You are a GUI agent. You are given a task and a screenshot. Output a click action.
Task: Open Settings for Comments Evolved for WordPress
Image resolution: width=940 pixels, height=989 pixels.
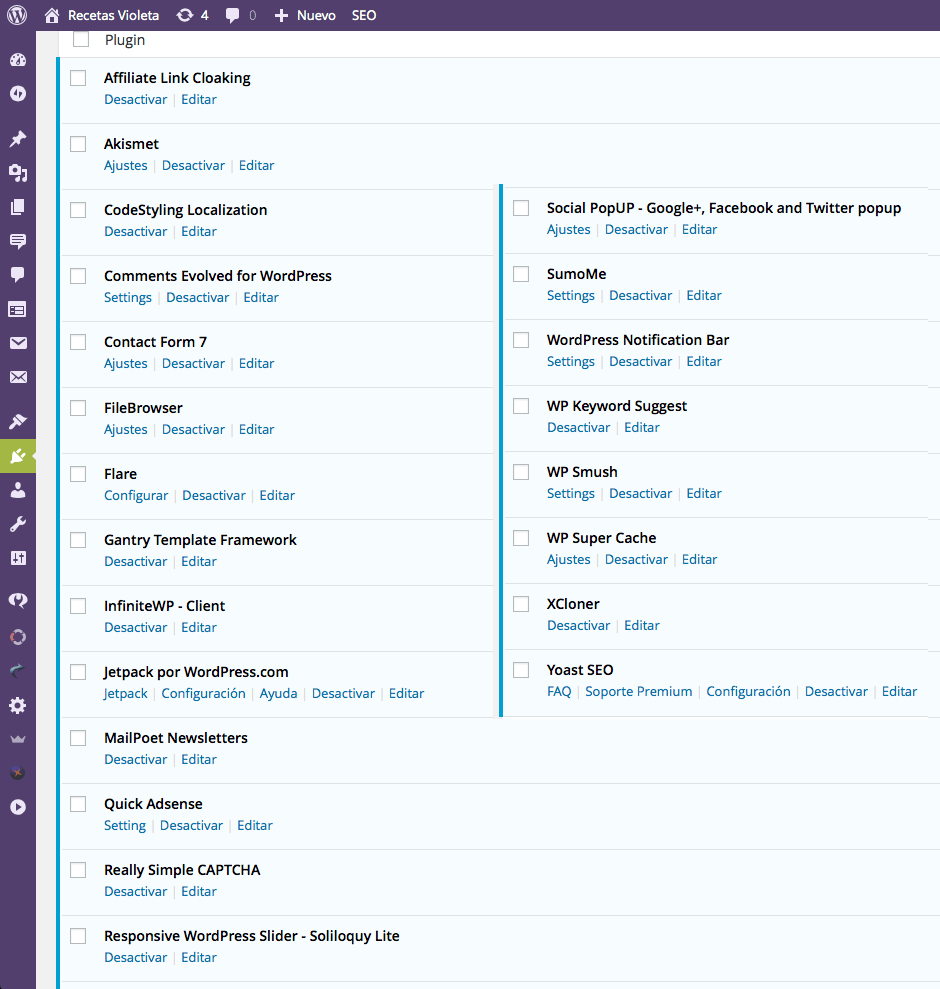[128, 298]
